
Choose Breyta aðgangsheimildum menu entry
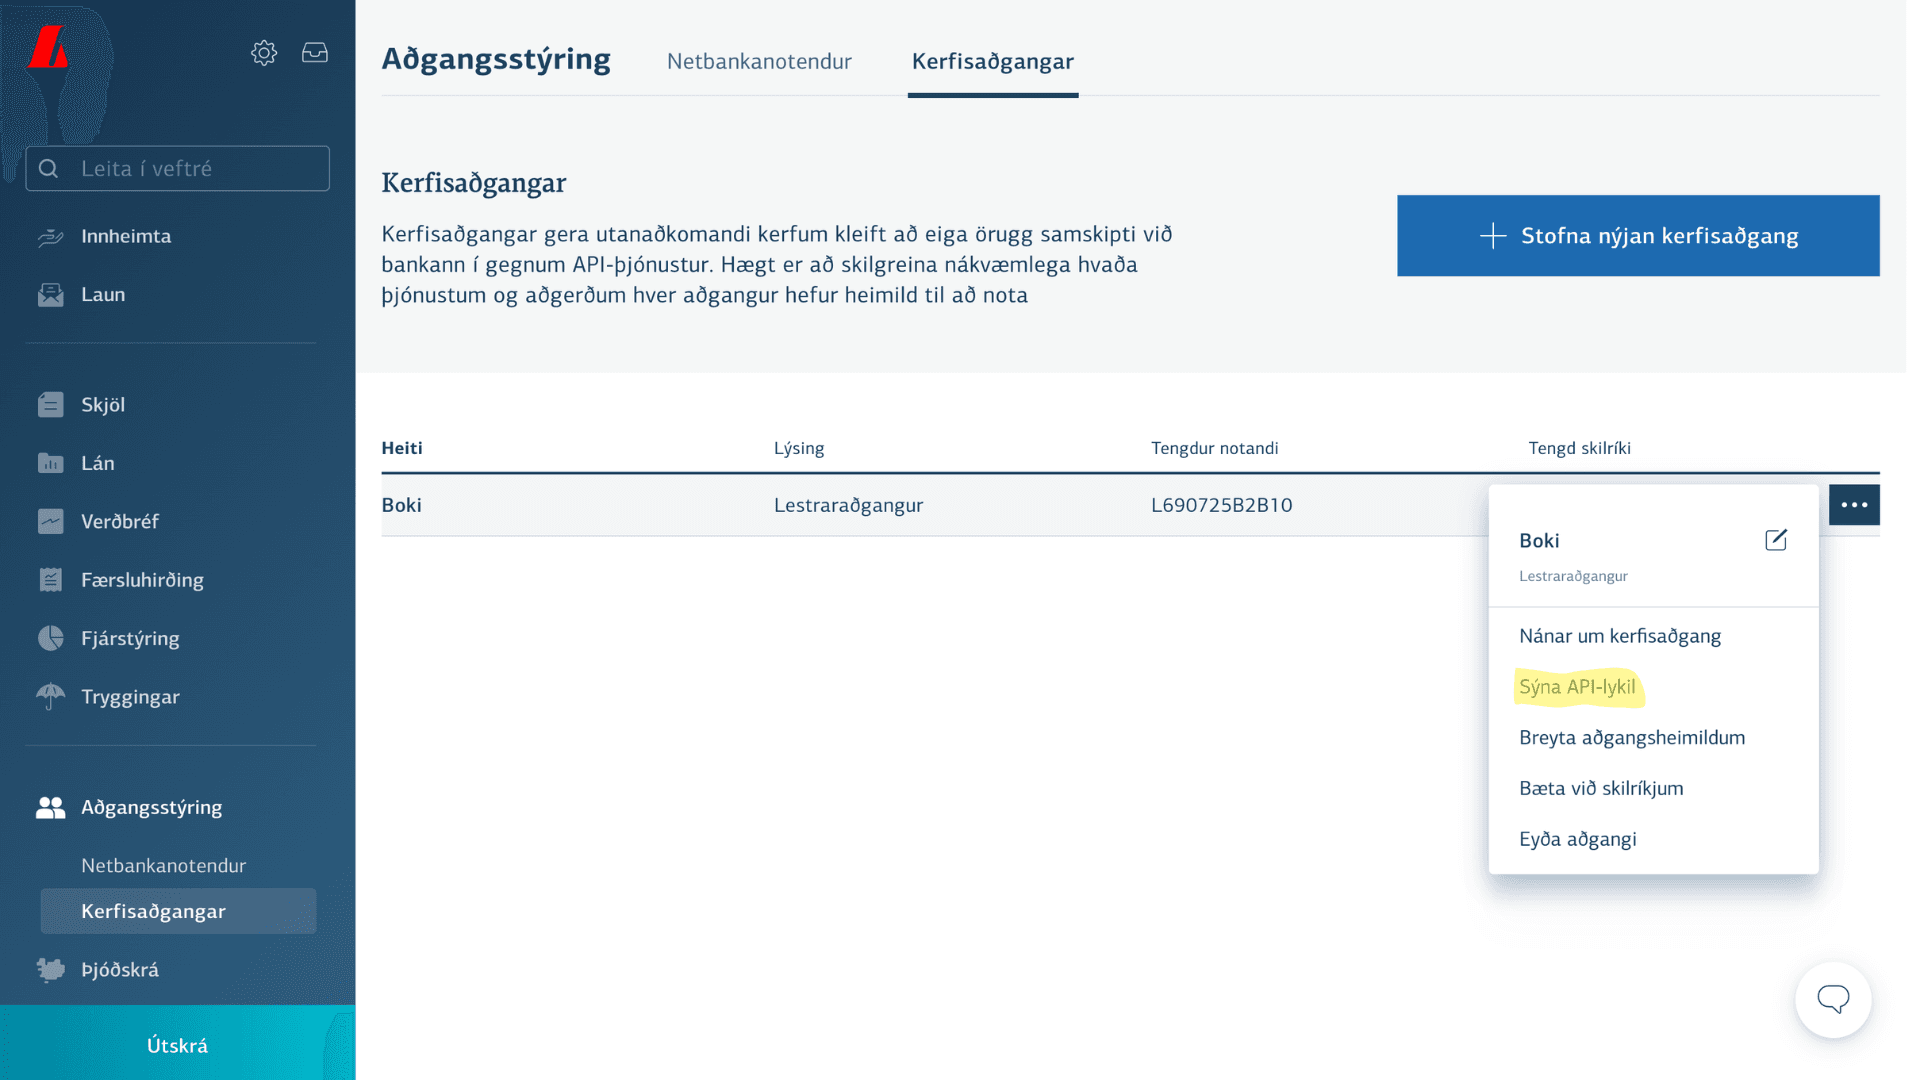[x=1631, y=738]
